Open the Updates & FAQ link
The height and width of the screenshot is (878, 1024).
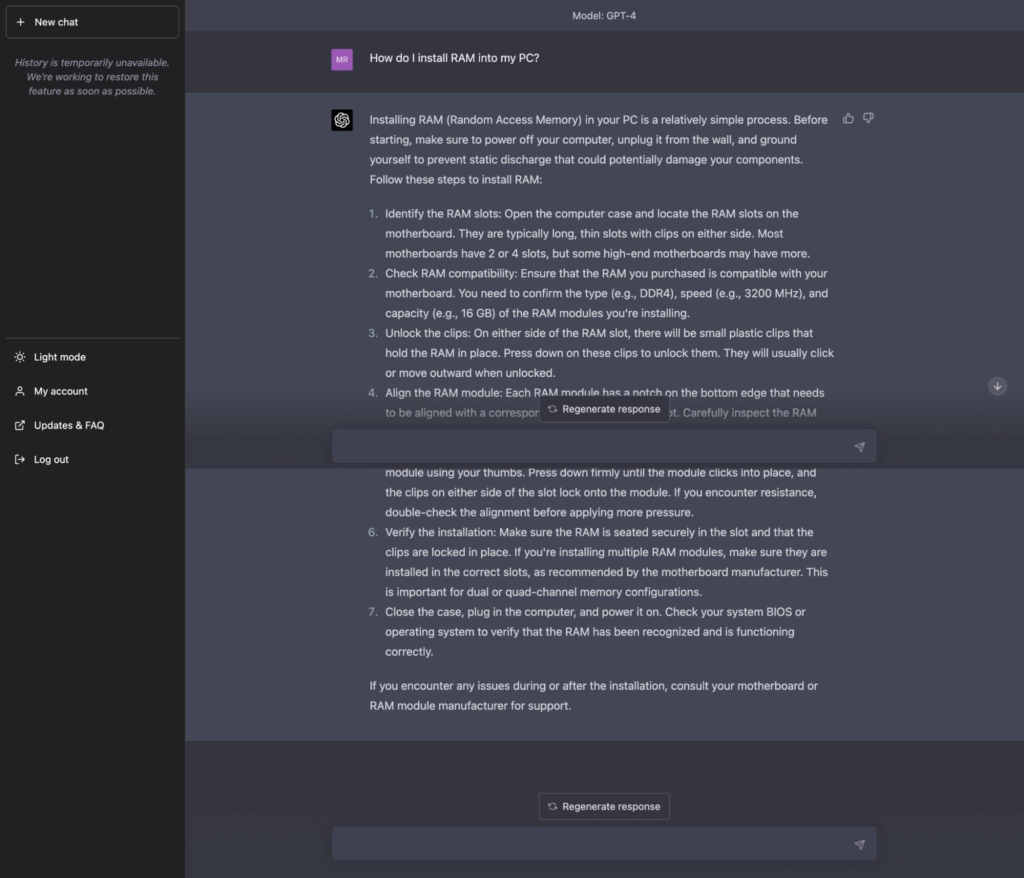[x=68, y=425]
